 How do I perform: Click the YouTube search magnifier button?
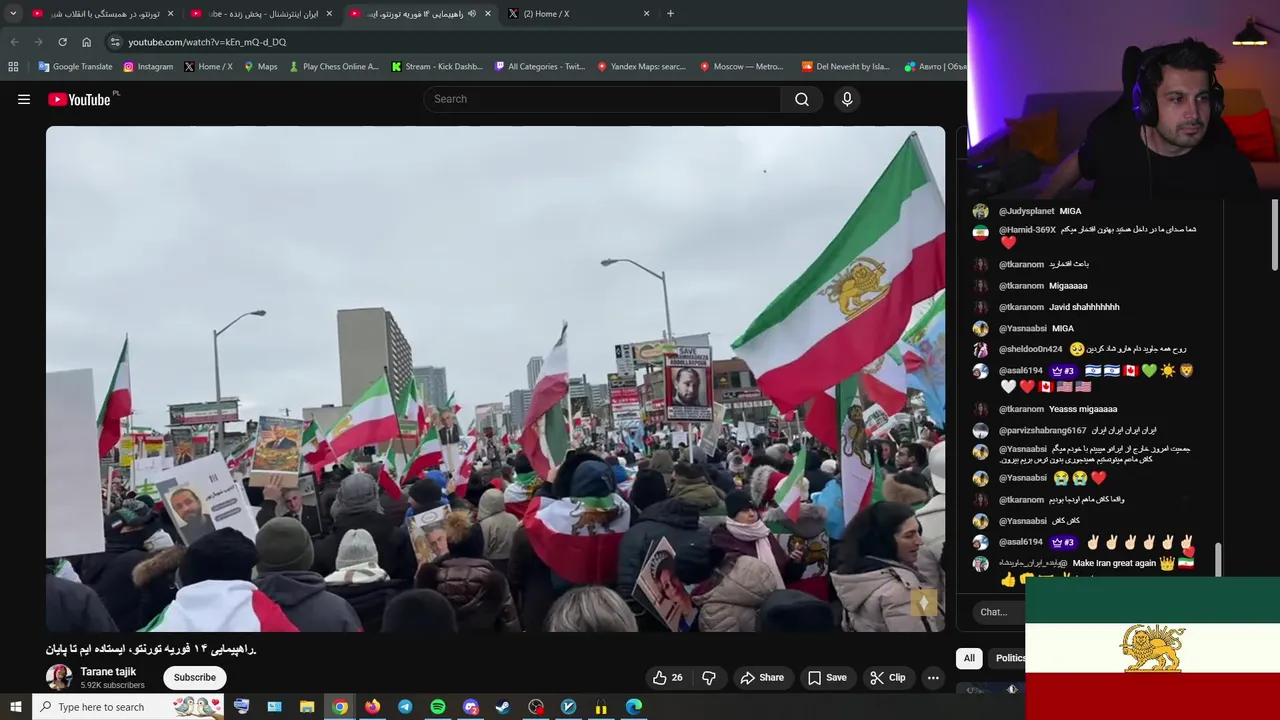pyautogui.click(x=802, y=99)
